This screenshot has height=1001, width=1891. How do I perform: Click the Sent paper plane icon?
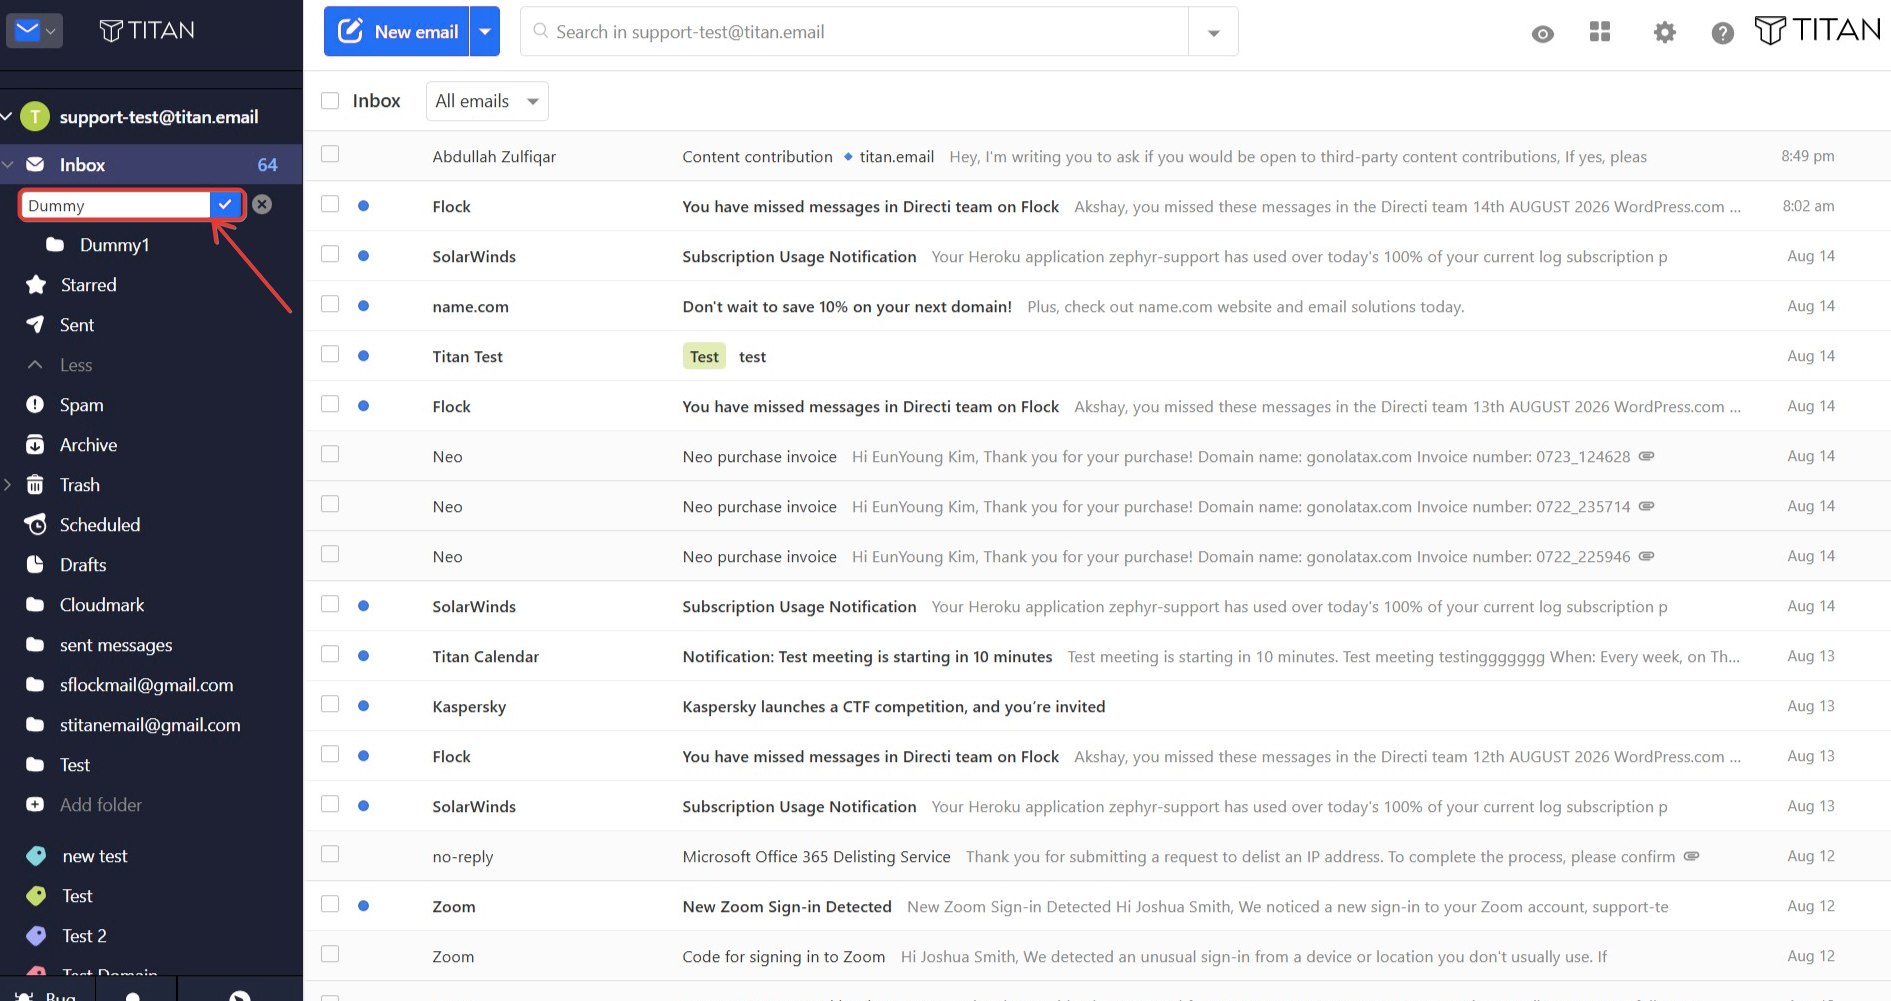tap(35, 325)
